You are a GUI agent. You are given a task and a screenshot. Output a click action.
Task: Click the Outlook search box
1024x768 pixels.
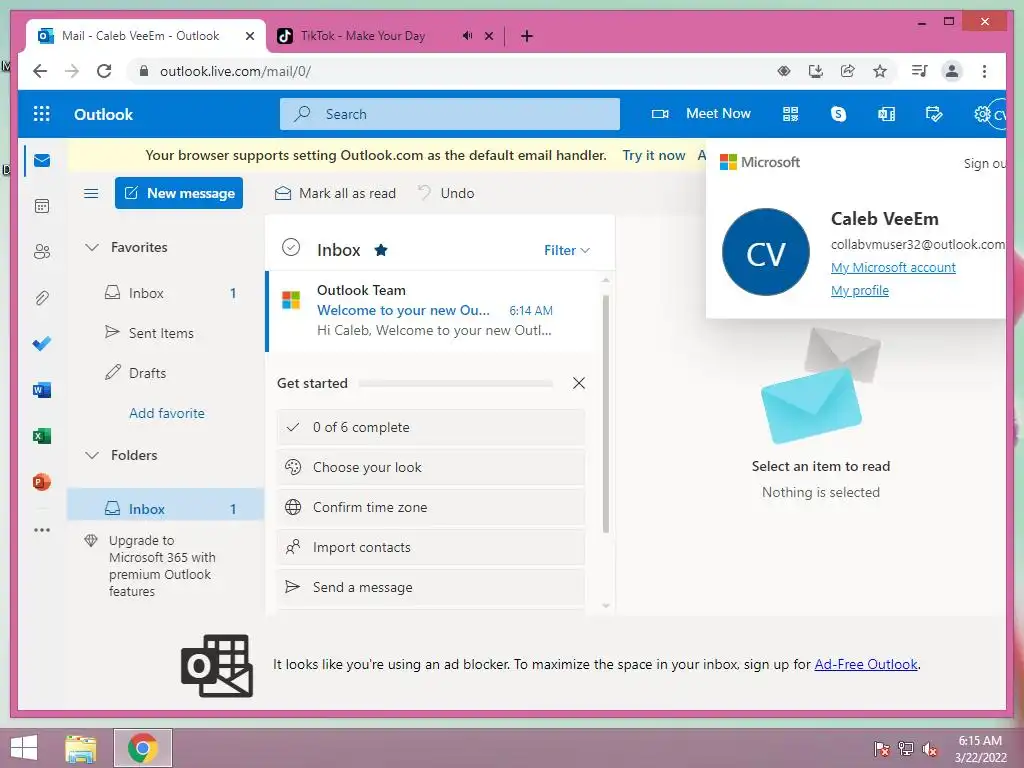(450, 114)
